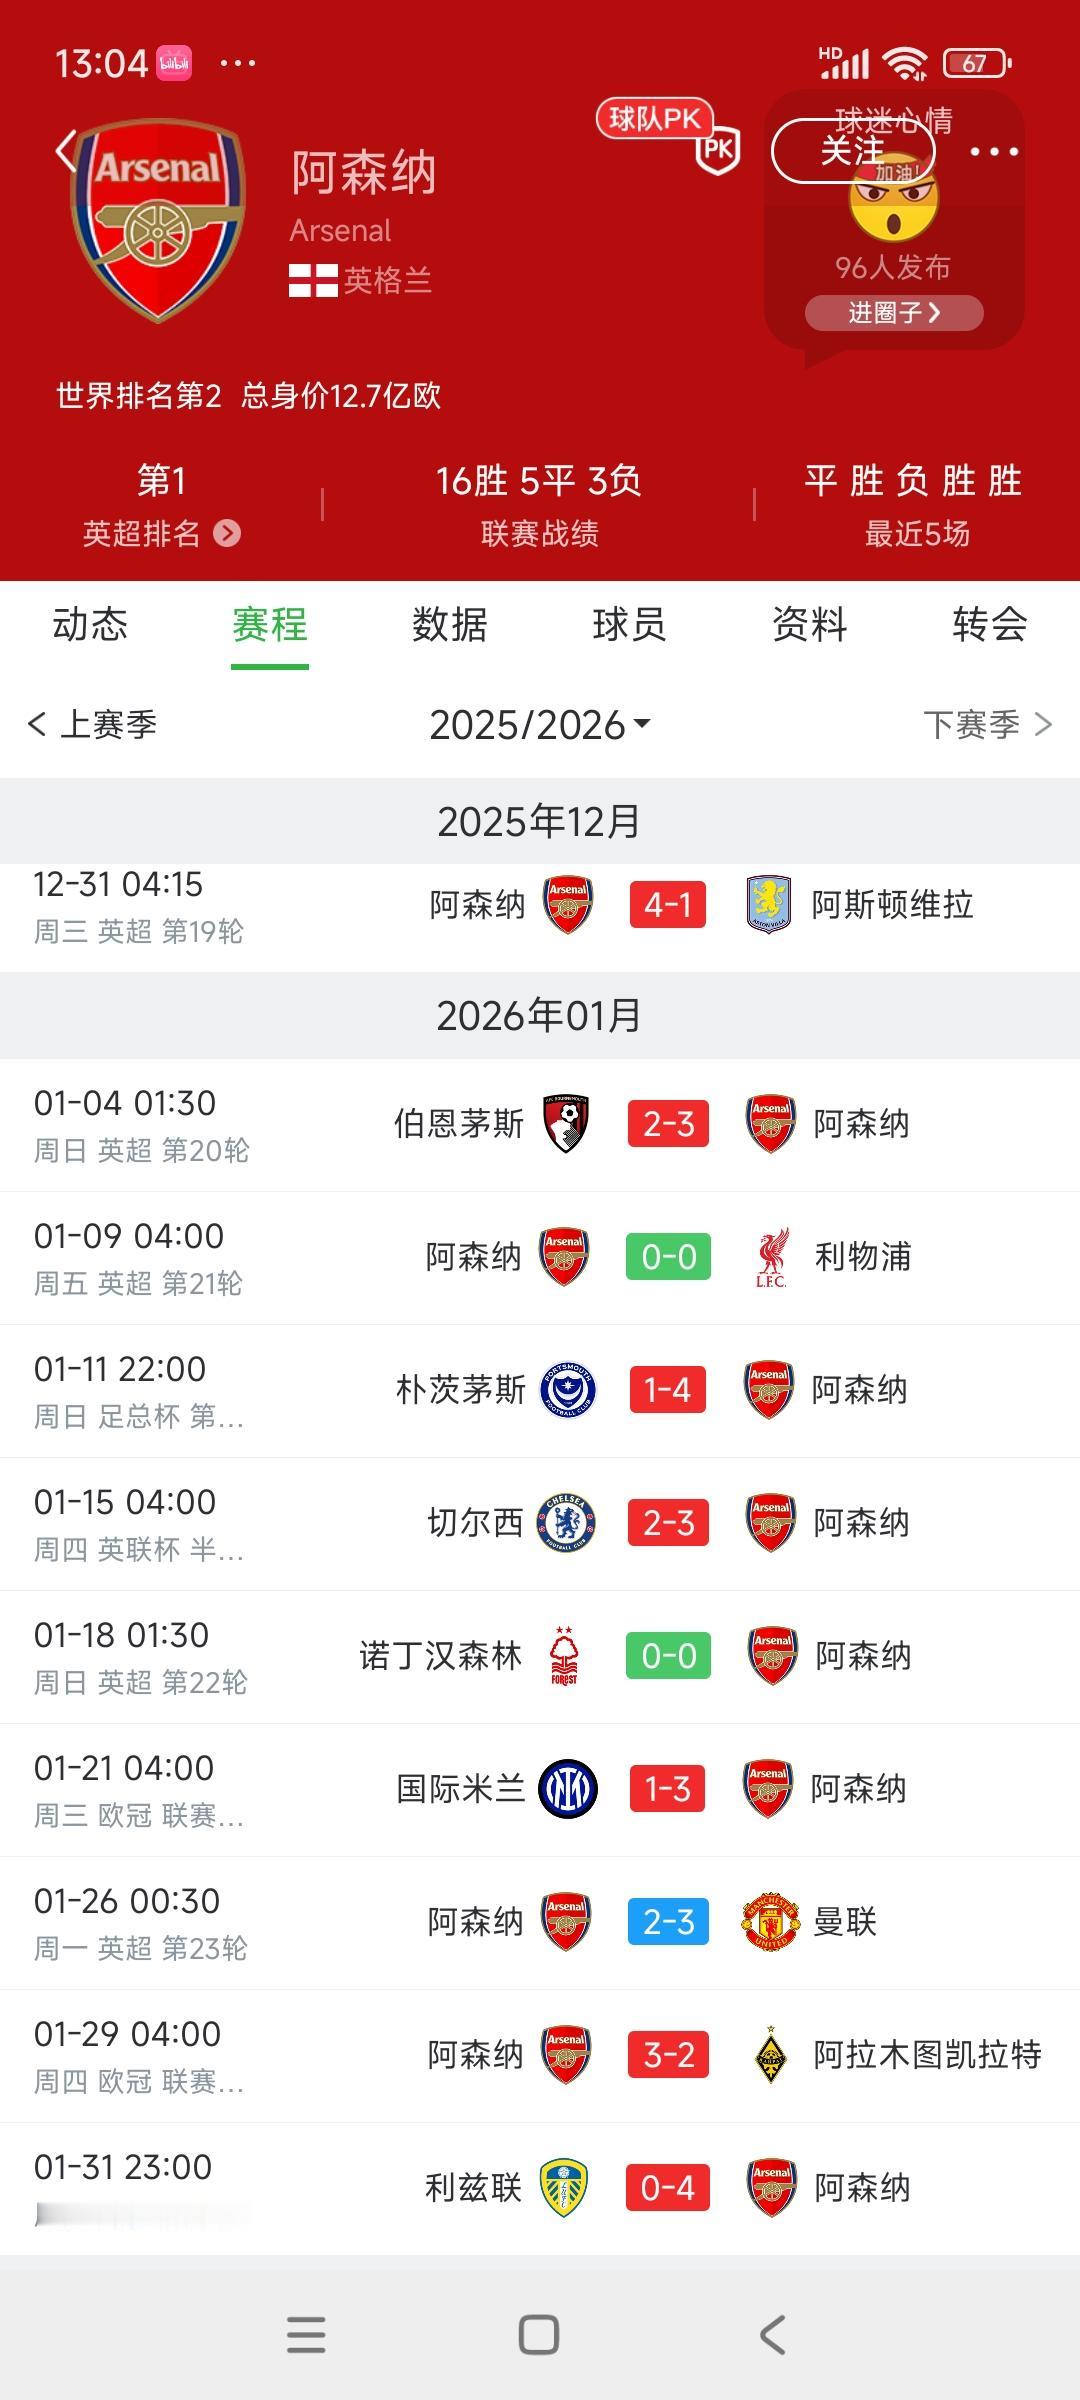The width and height of the screenshot is (1080, 2400).
Task: Expand the 英超排名 league ranking arrow
Action: pos(227,533)
